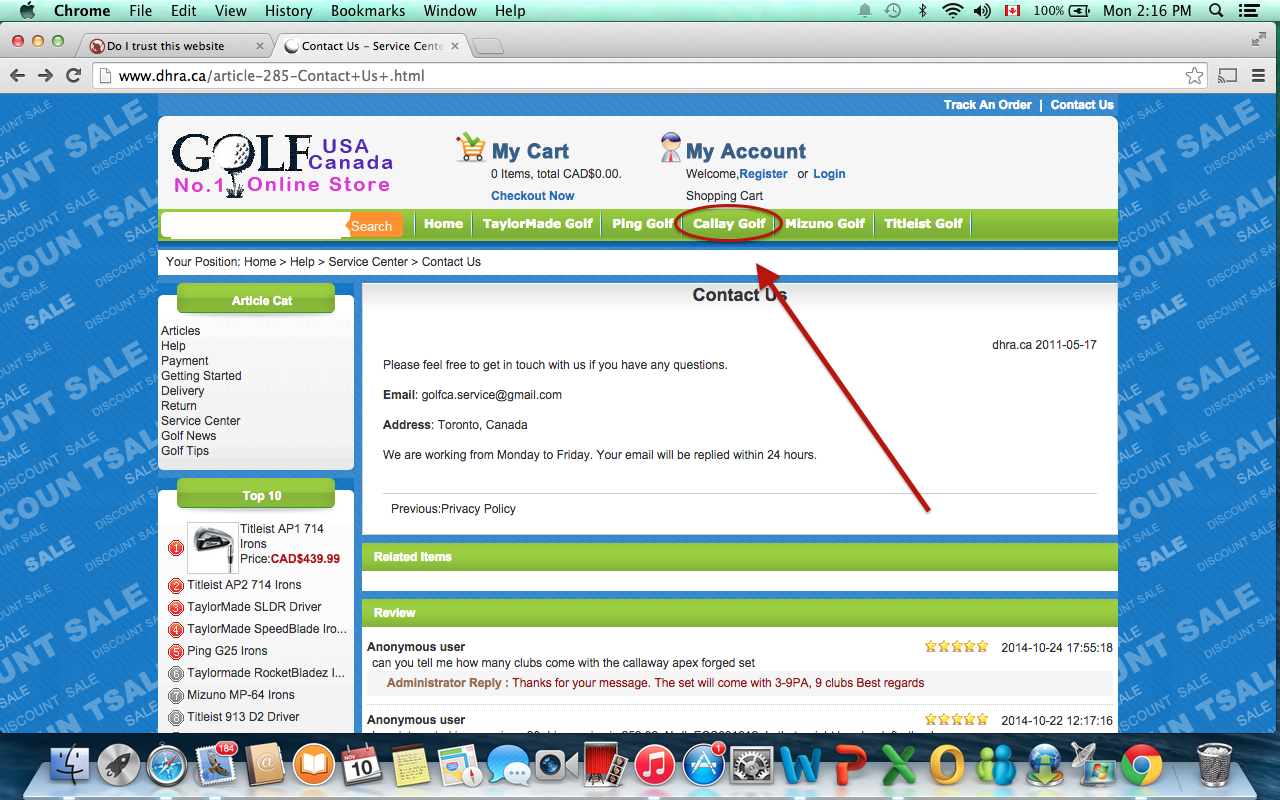Click the browser reload icon
This screenshot has width=1280, height=800.
point(73,76)
